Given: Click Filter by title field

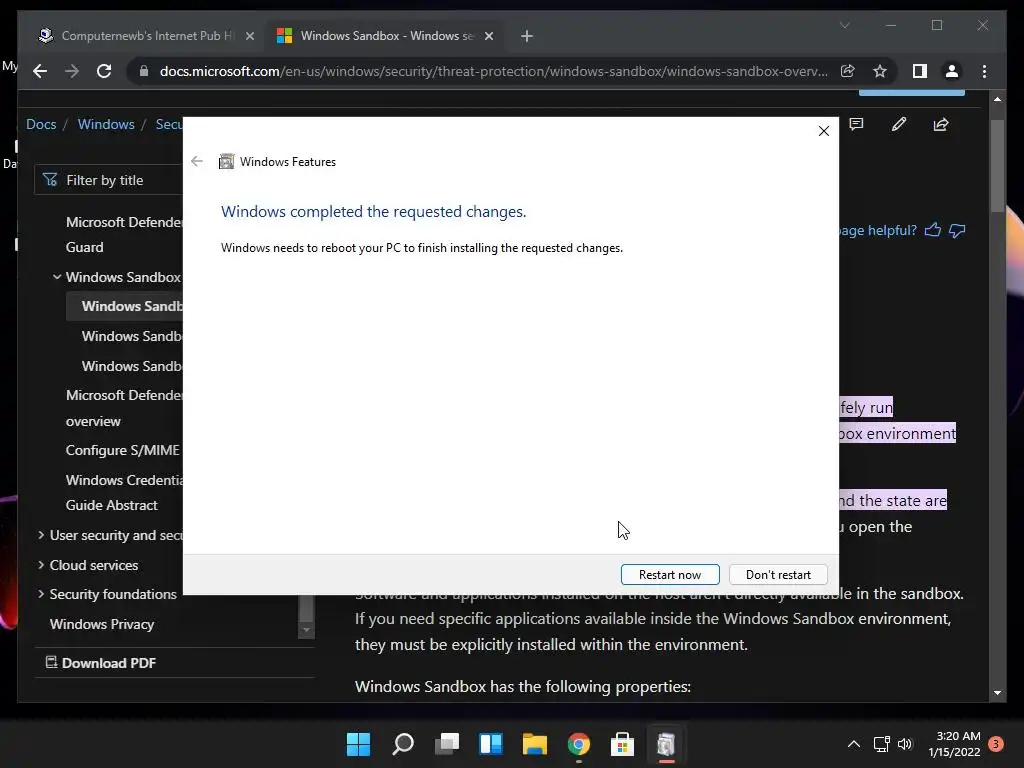Looking at the screenshot, I should point(109,180).
